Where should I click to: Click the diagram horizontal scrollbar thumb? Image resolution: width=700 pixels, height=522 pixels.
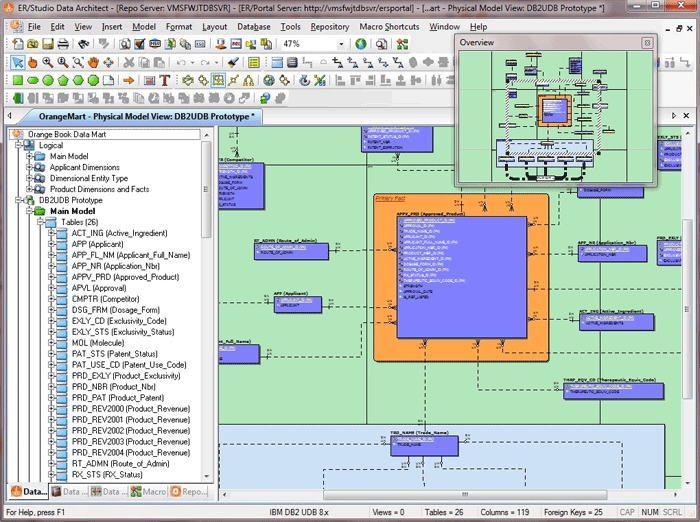465,494
